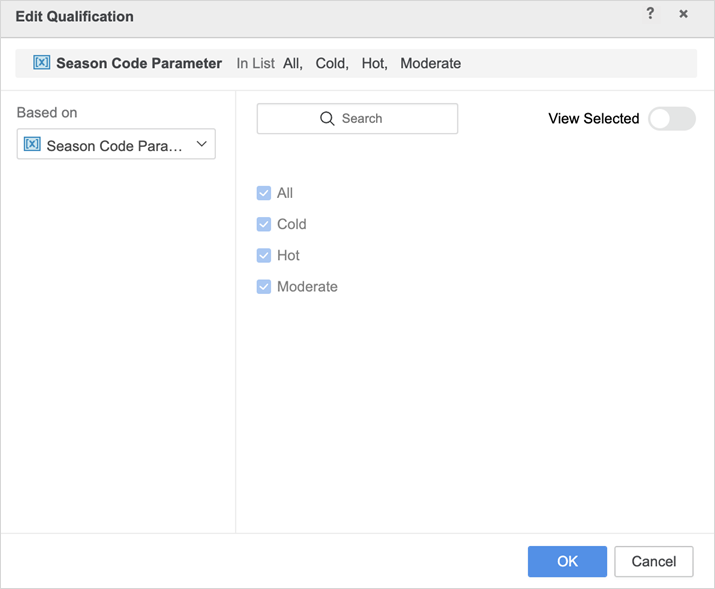This screenshot has height=589, width=715.
Task: Select the Cold value in summary bar
Action: pyautogui.click(x=330, y=63)
